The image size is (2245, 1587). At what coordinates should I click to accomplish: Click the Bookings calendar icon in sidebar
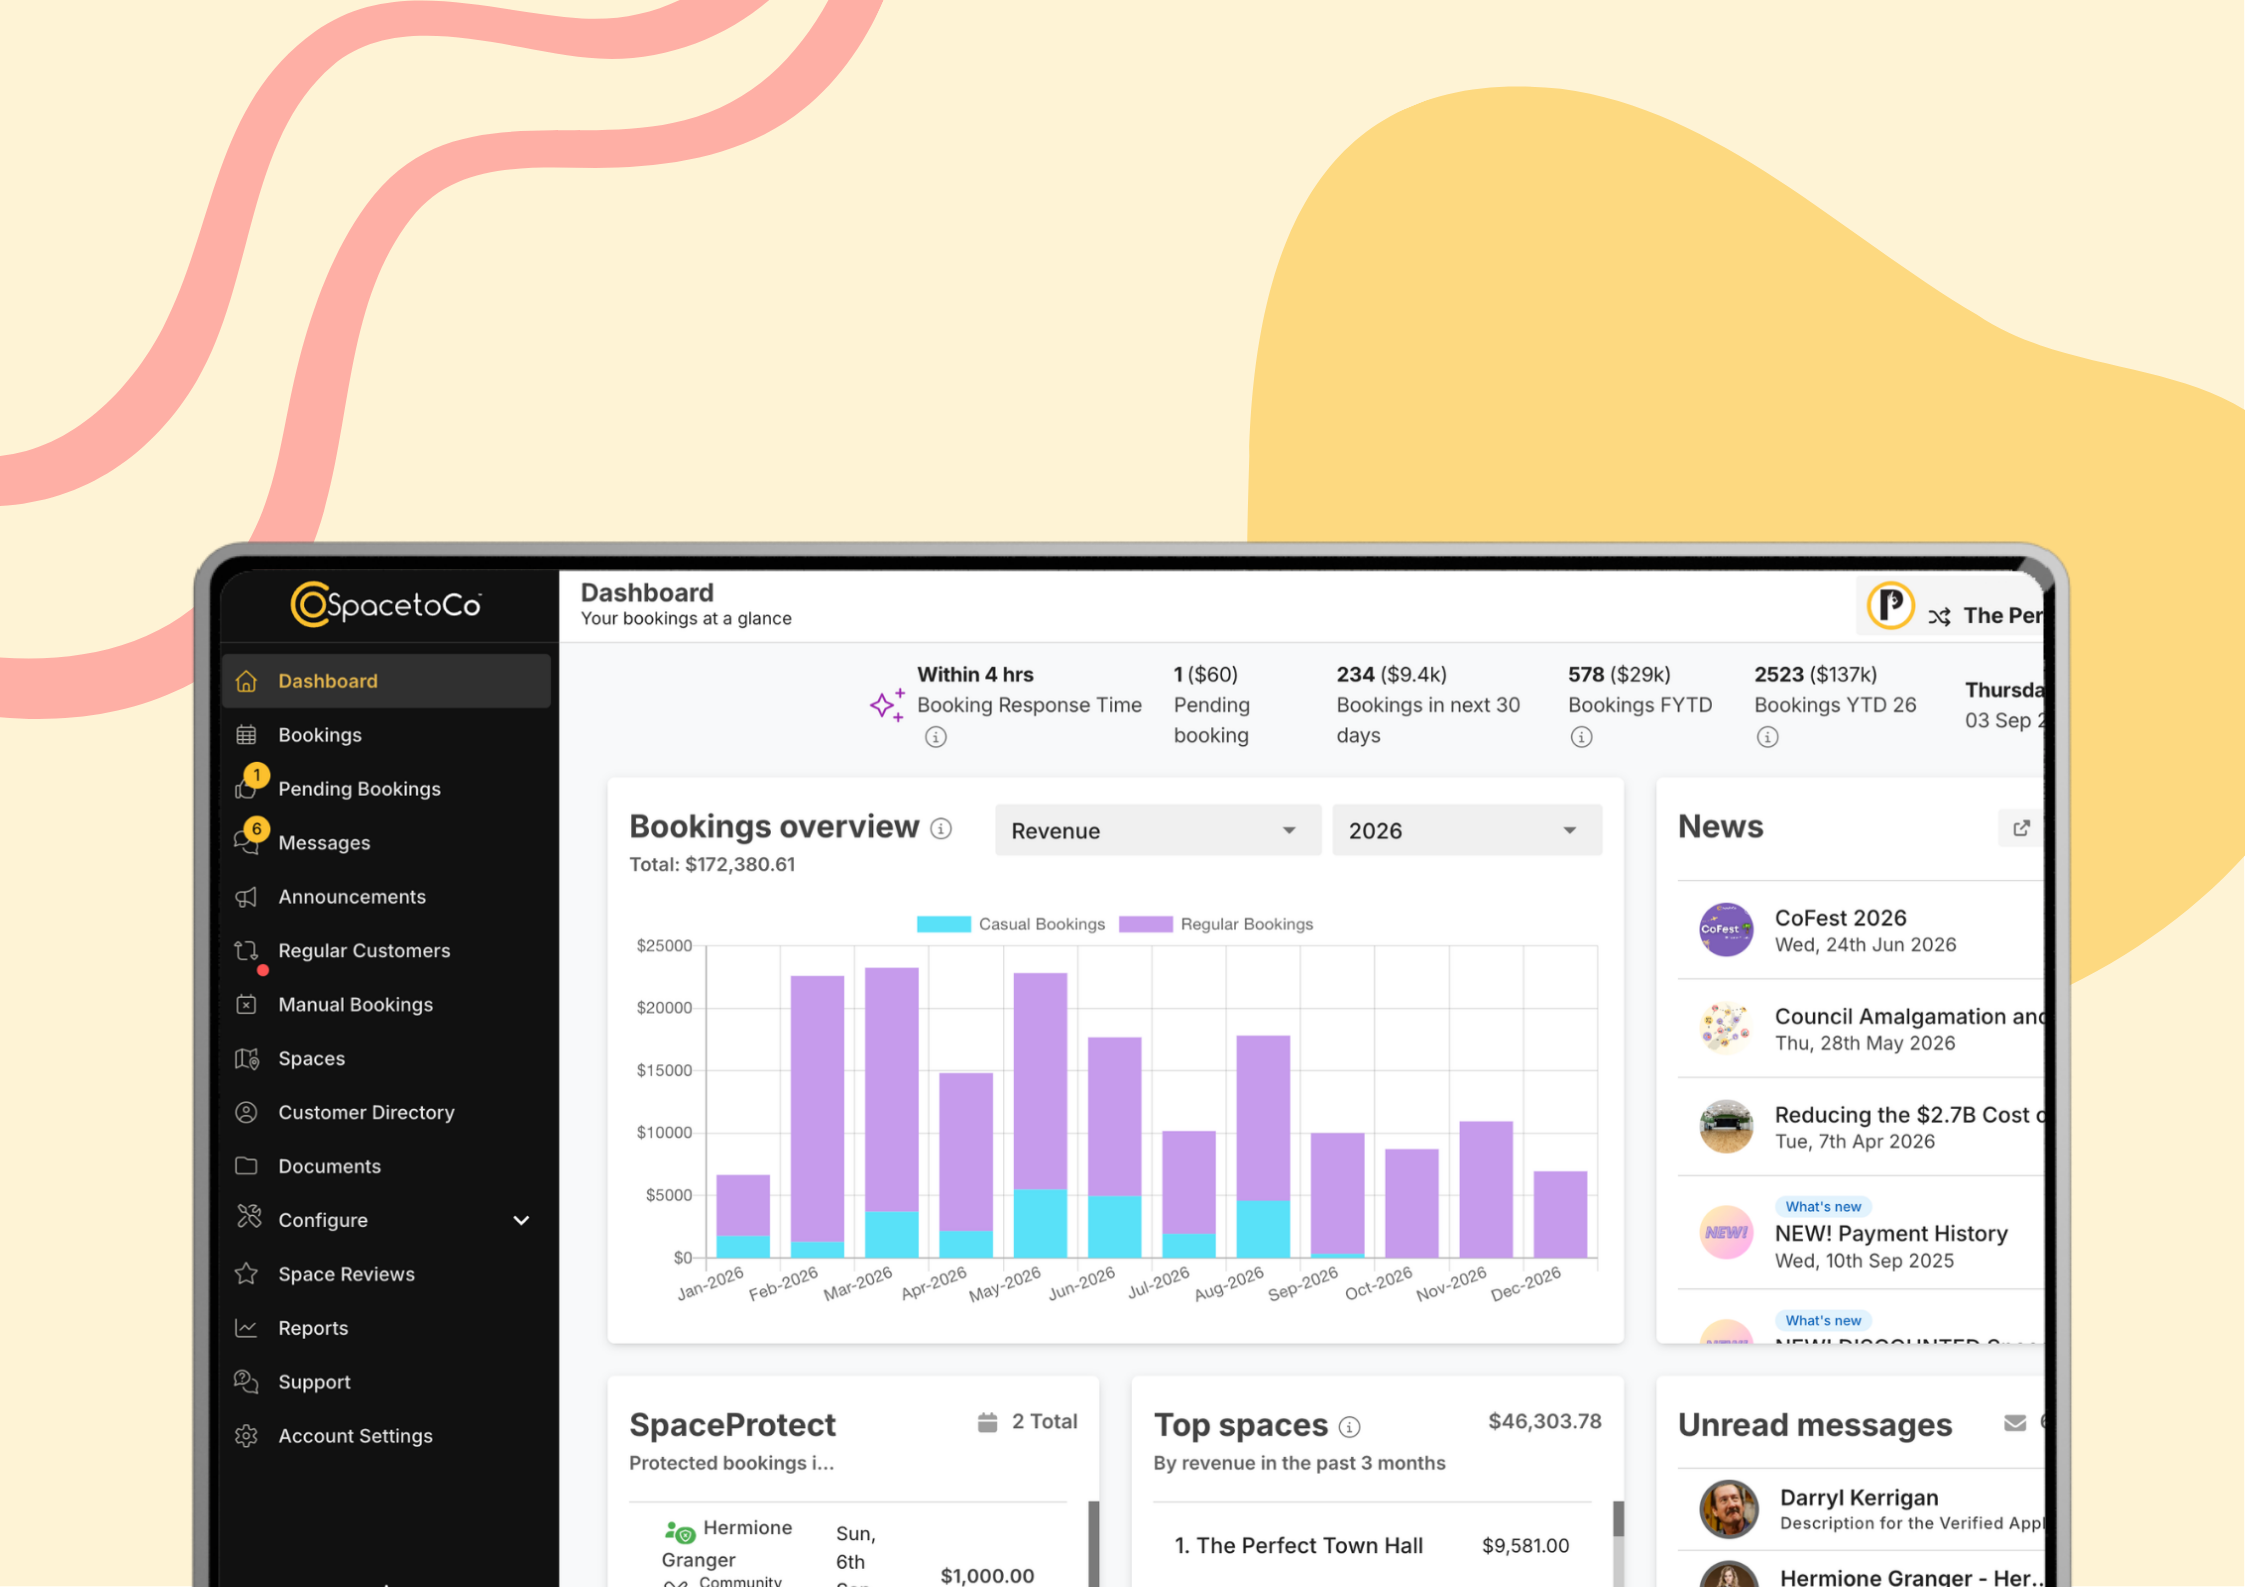click(246, 735)
